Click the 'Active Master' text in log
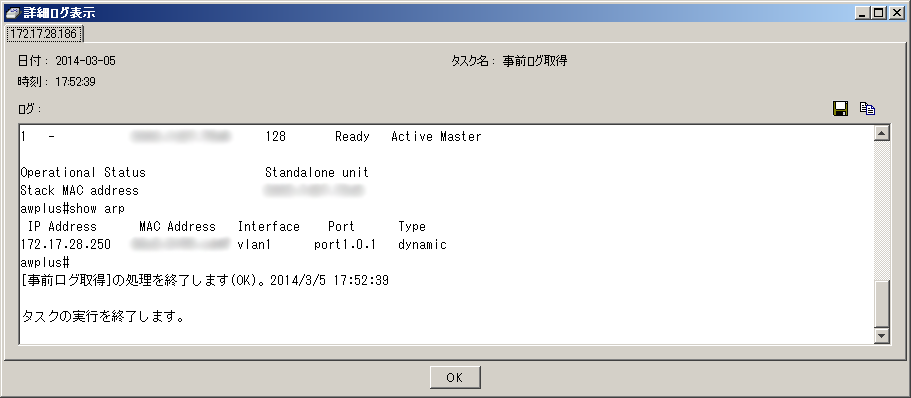This screenshot has height=398, width=911. (x=436, y=137)
